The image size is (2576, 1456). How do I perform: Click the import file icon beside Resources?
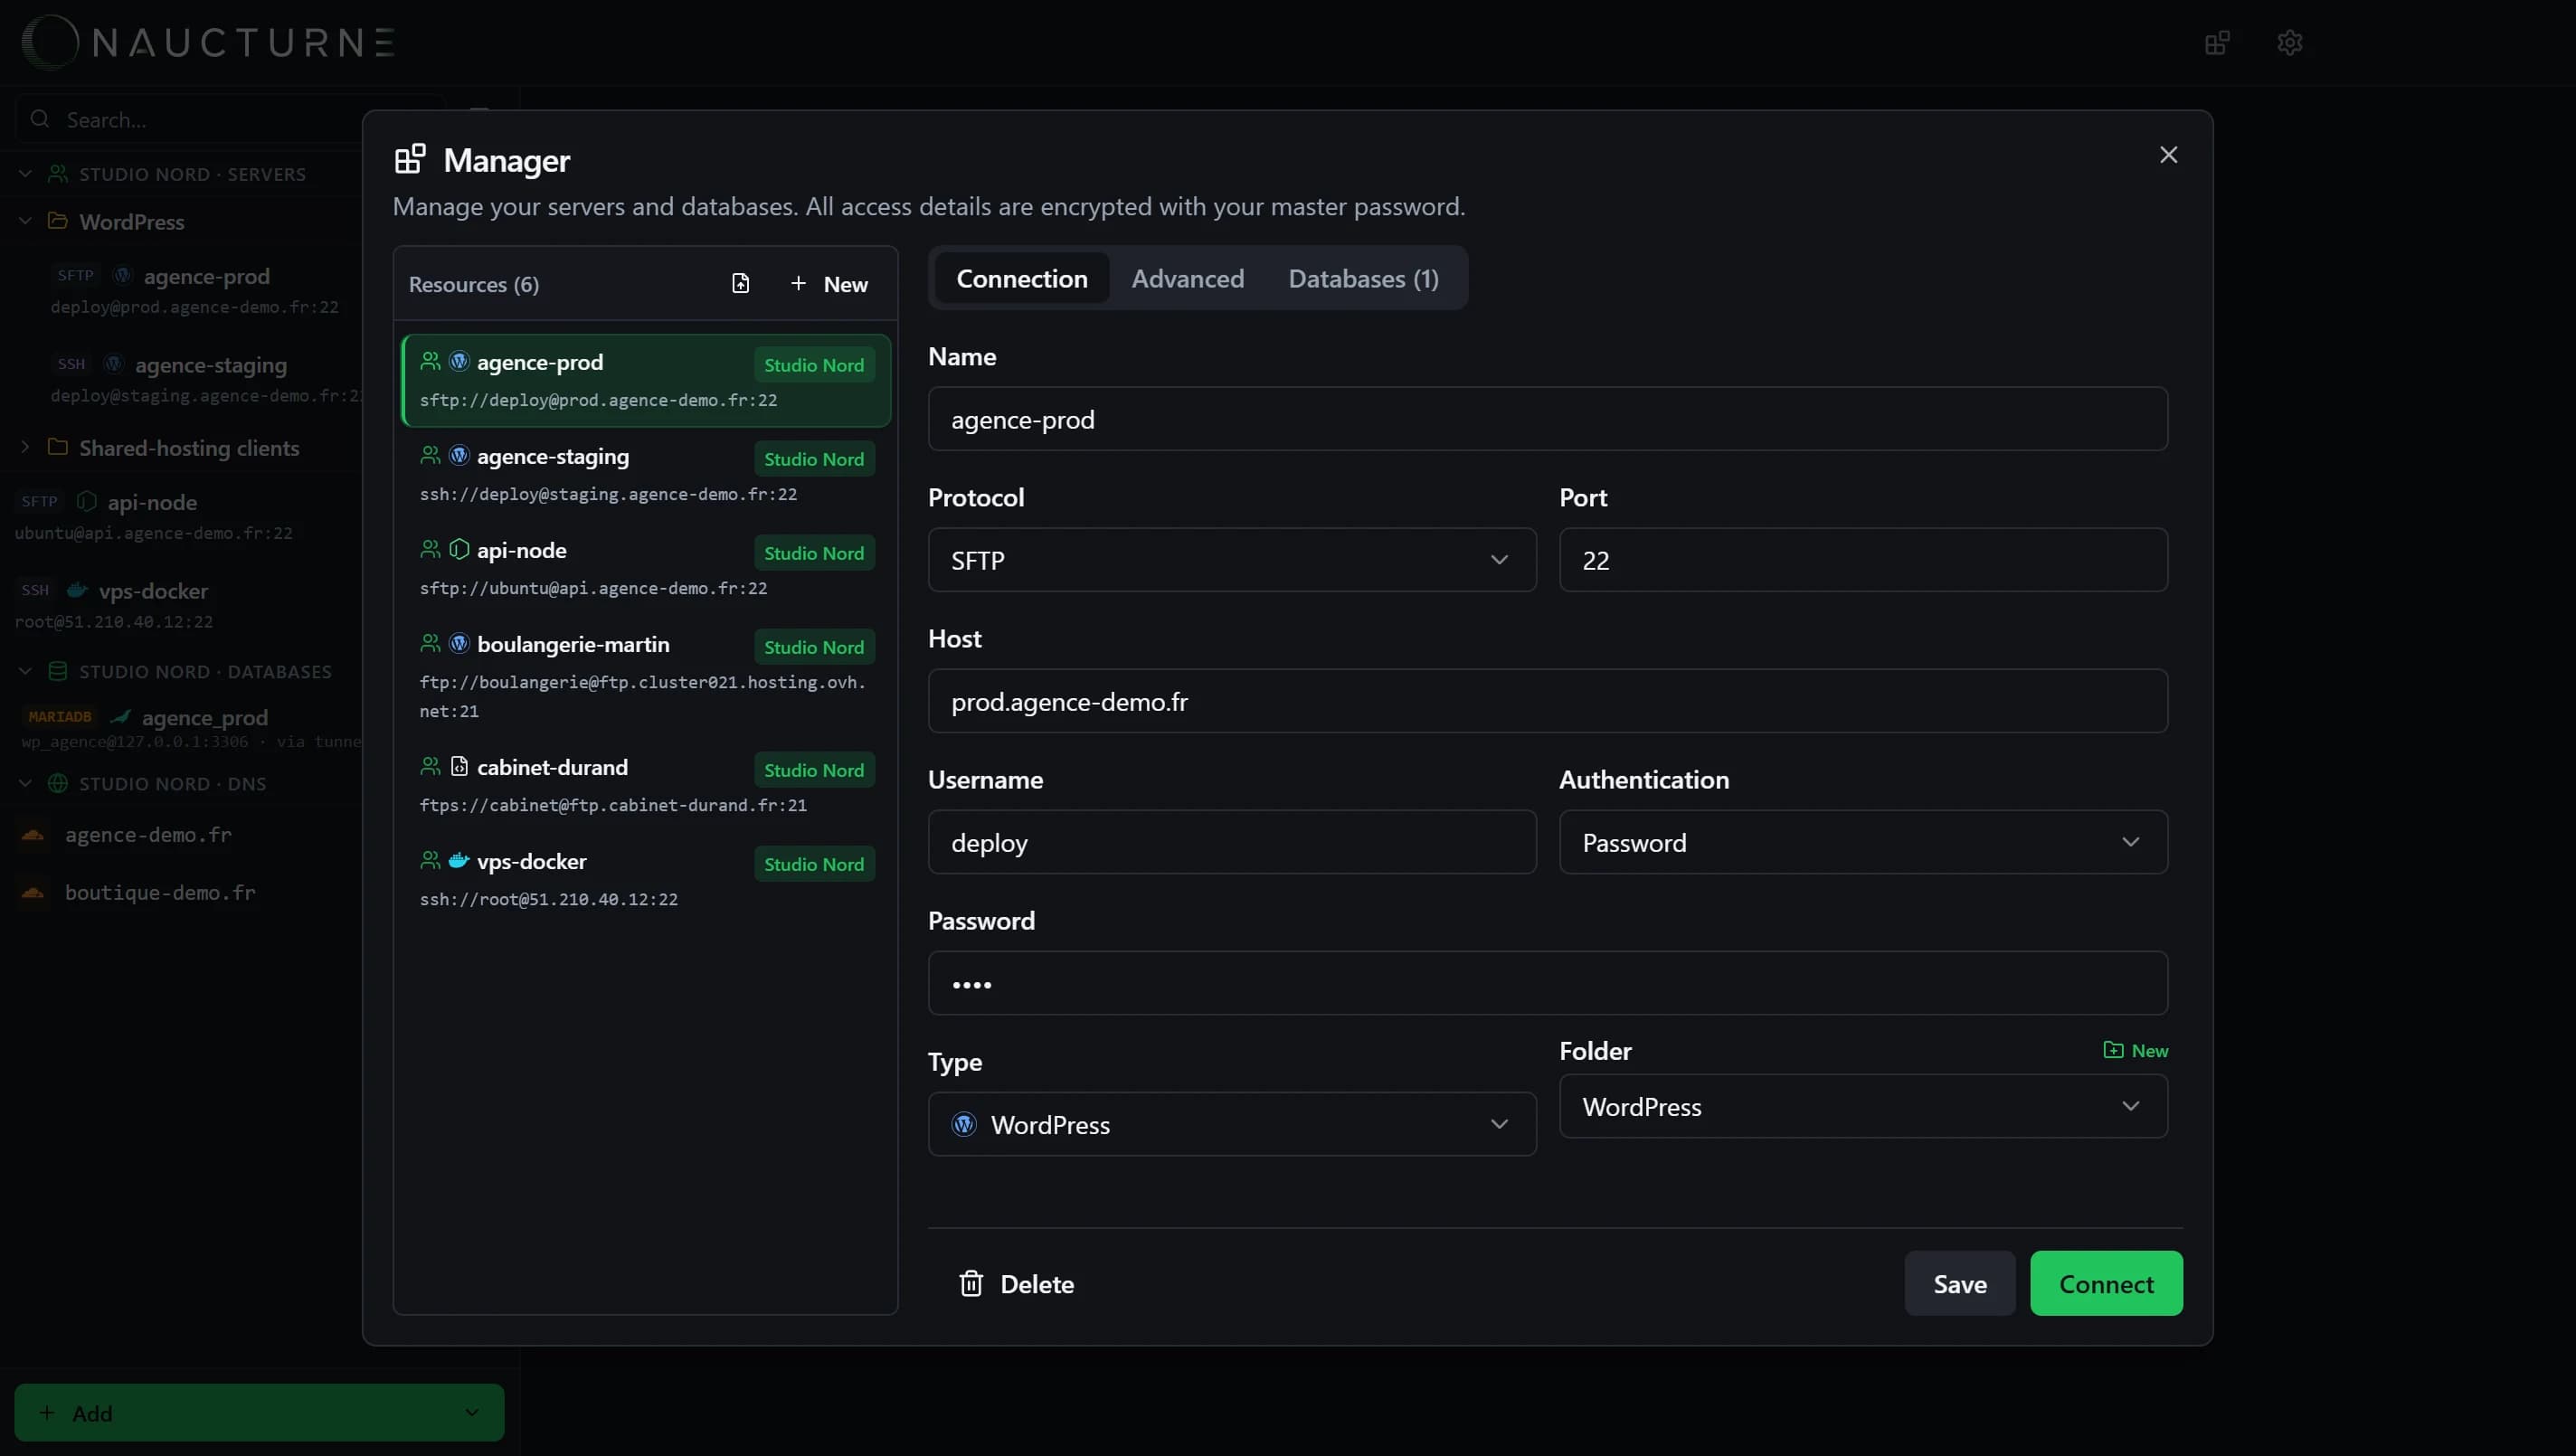pyautogui.click(x=740, y=284)
